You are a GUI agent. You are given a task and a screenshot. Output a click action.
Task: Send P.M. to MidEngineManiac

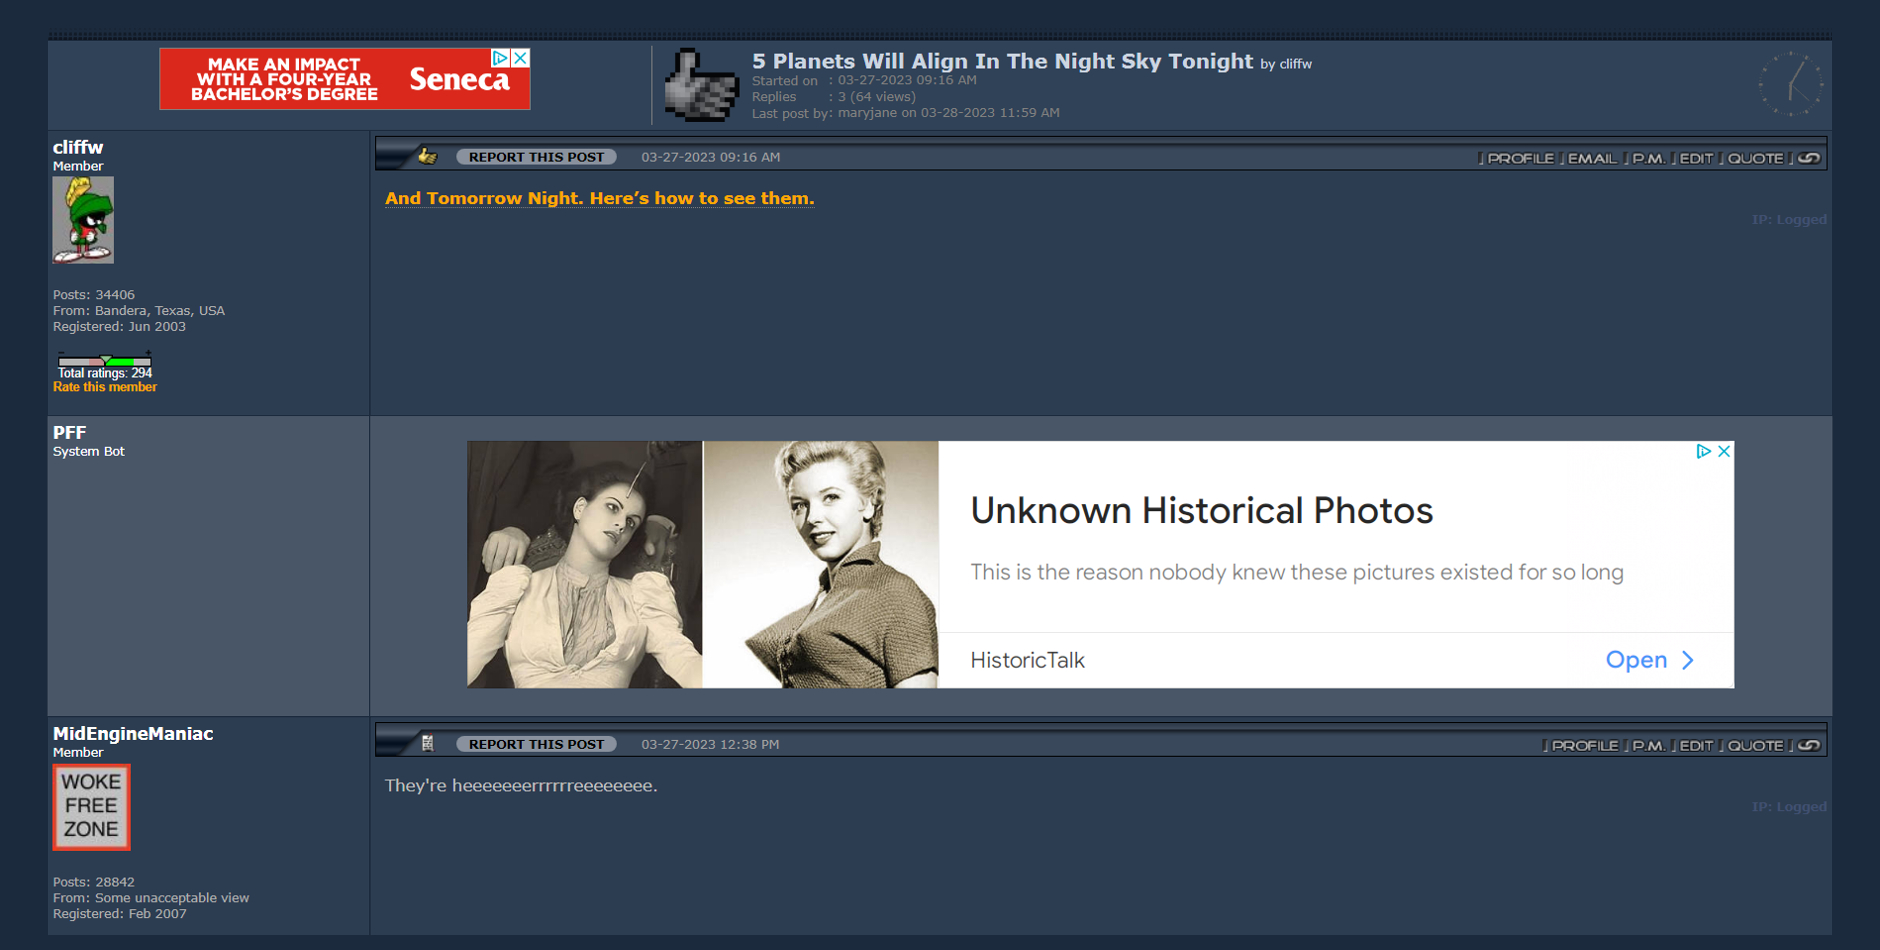pos(1648,745)
